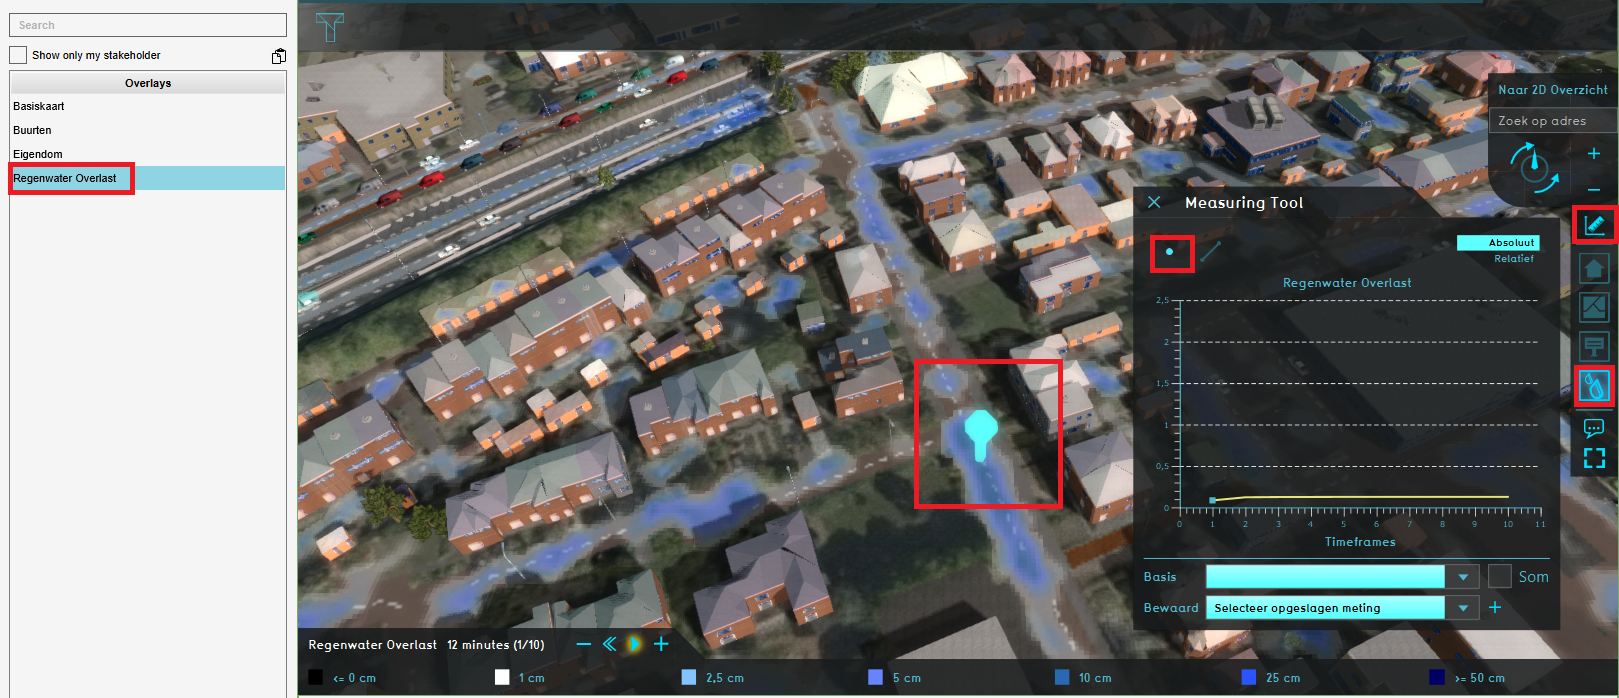The width and height of the screenshot is (1619, 698).
Task: Switch to line measurement mode
Action: [1211, 252]
